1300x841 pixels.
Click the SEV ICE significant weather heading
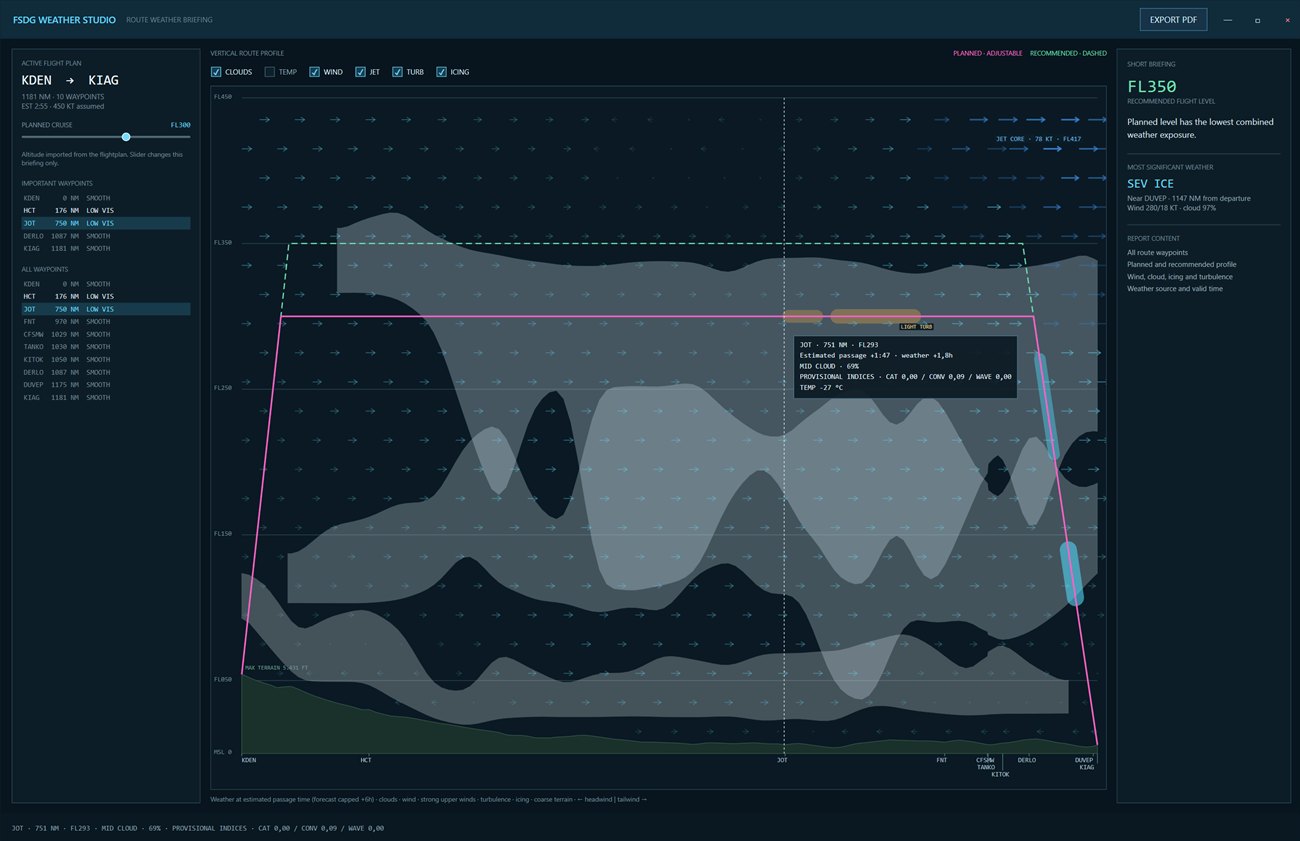(1150, 183)
